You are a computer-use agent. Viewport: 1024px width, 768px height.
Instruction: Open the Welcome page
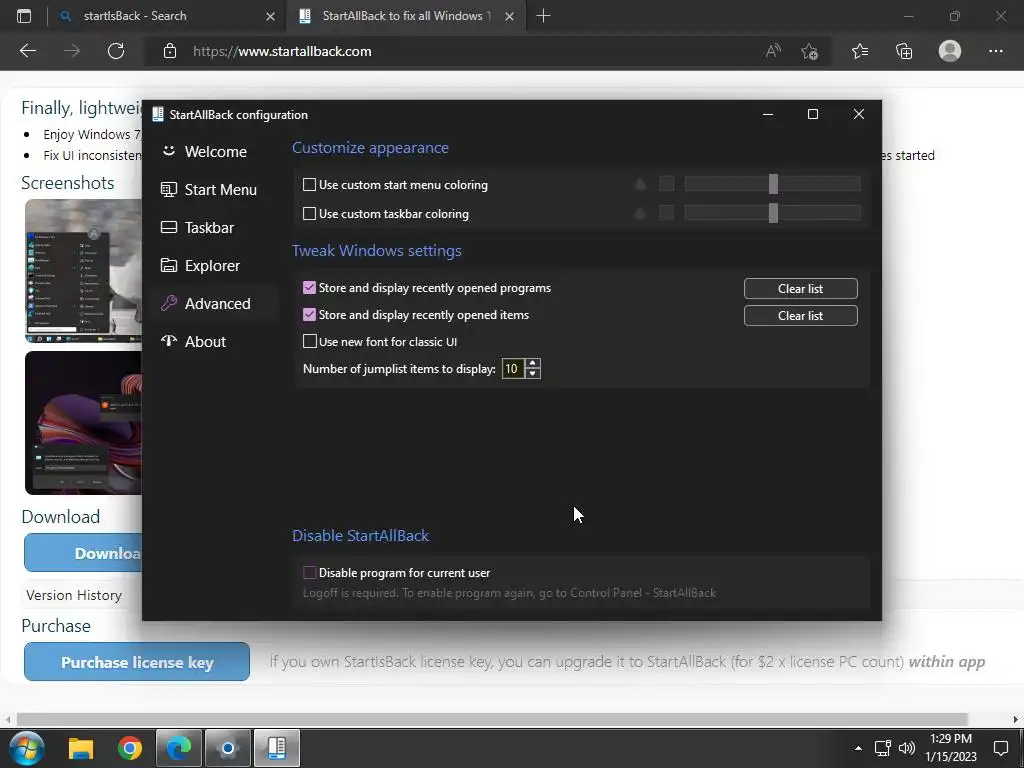tap(213, 152)
